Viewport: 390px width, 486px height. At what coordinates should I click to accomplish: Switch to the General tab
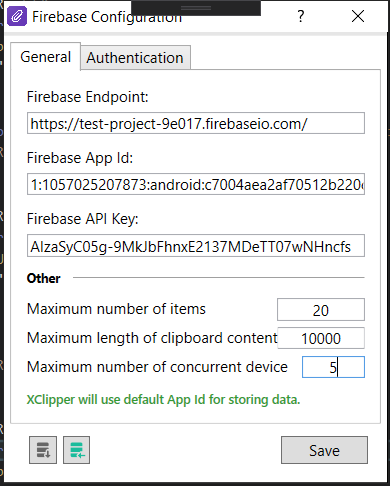point(46,57)
